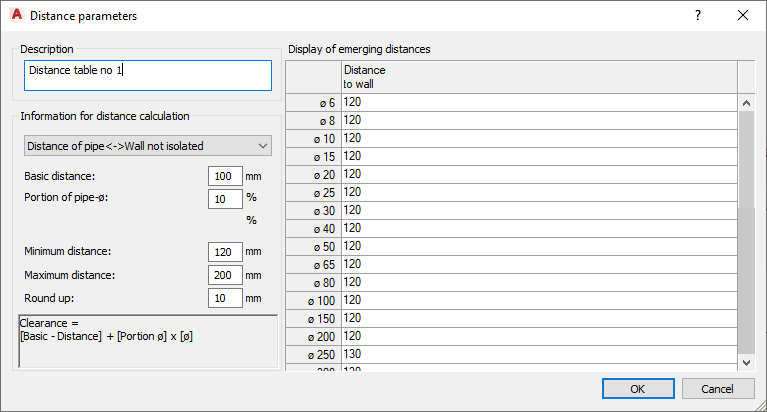
Task: Click the ø 250 row header
Action: [314, 355]
